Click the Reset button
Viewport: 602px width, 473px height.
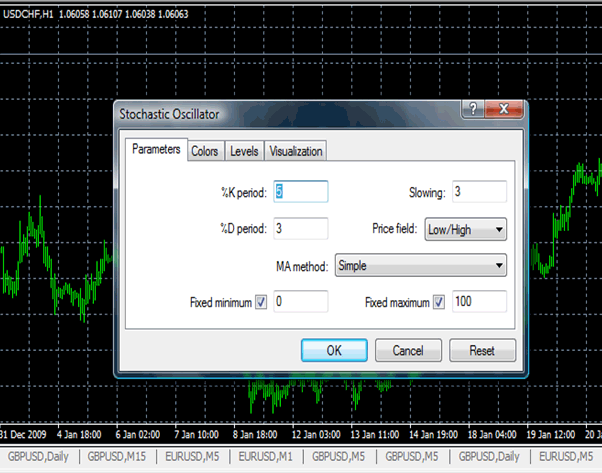point(482,350)
